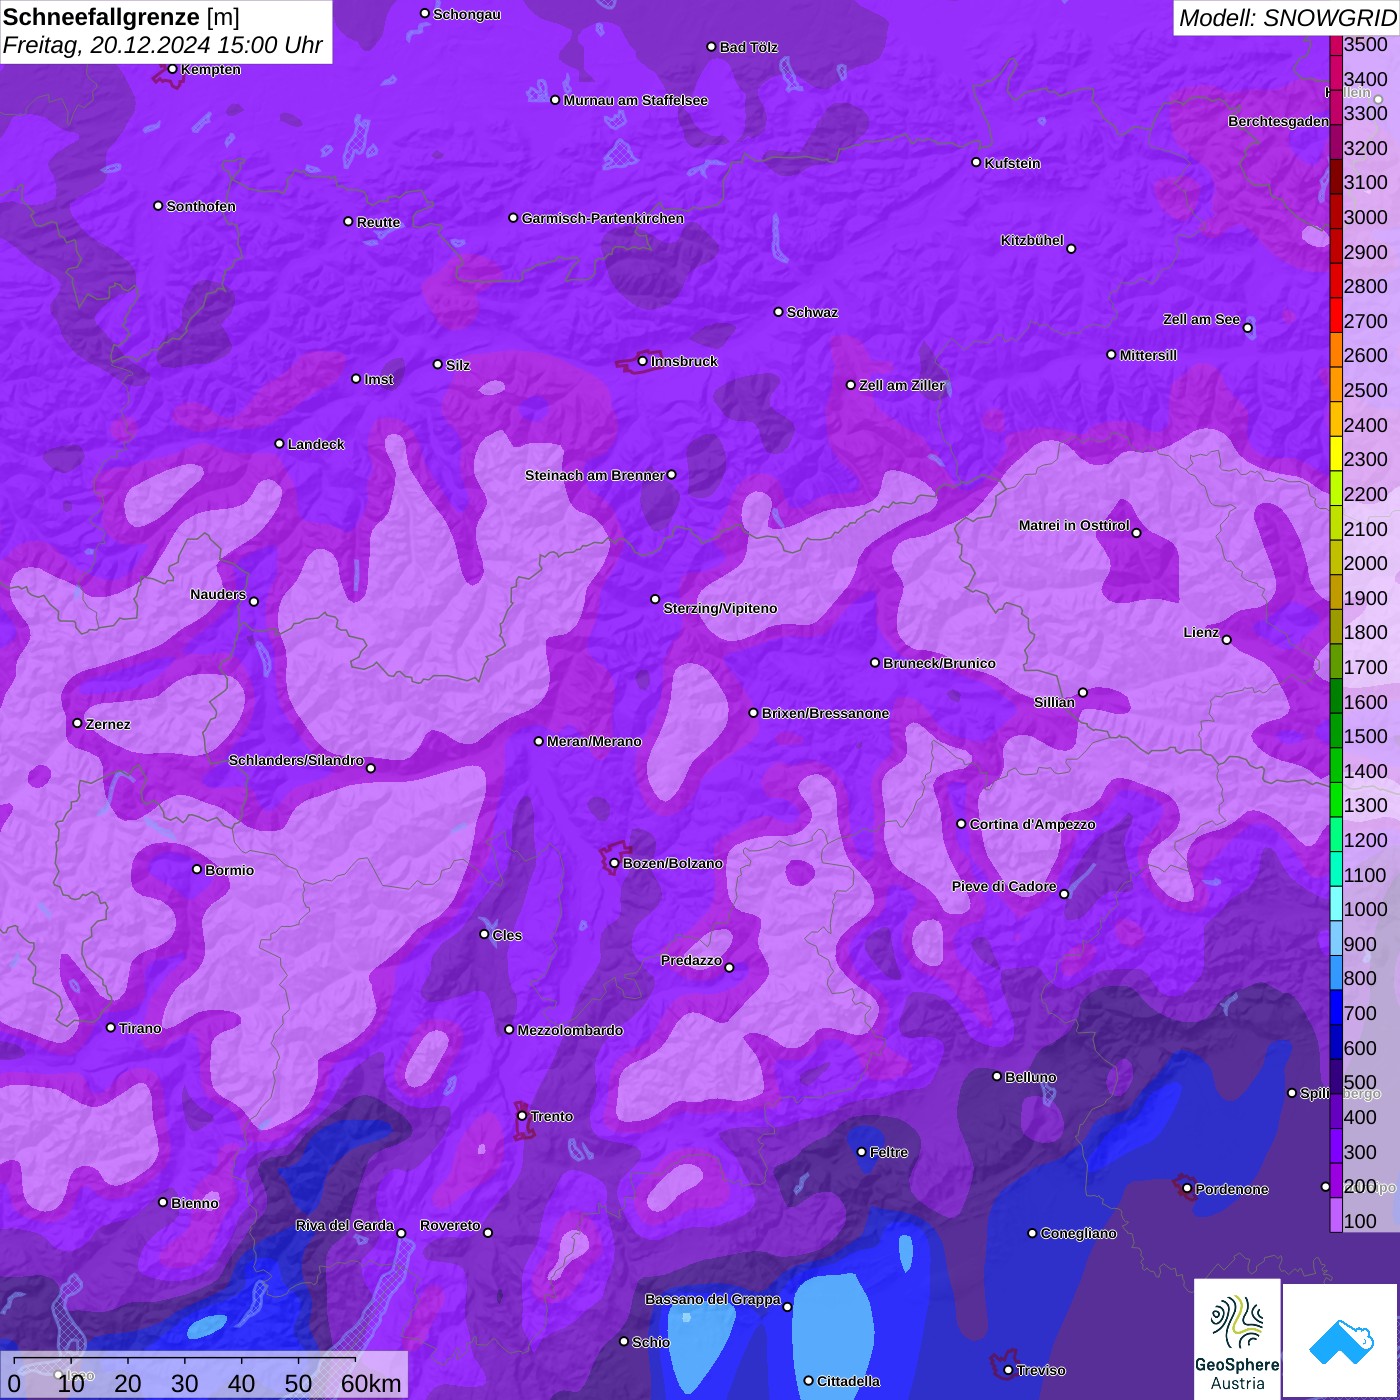The width and height of the screenshot is (1400, 1400).
Task: Click the Rovereto label
Action: click(450, 1225)
